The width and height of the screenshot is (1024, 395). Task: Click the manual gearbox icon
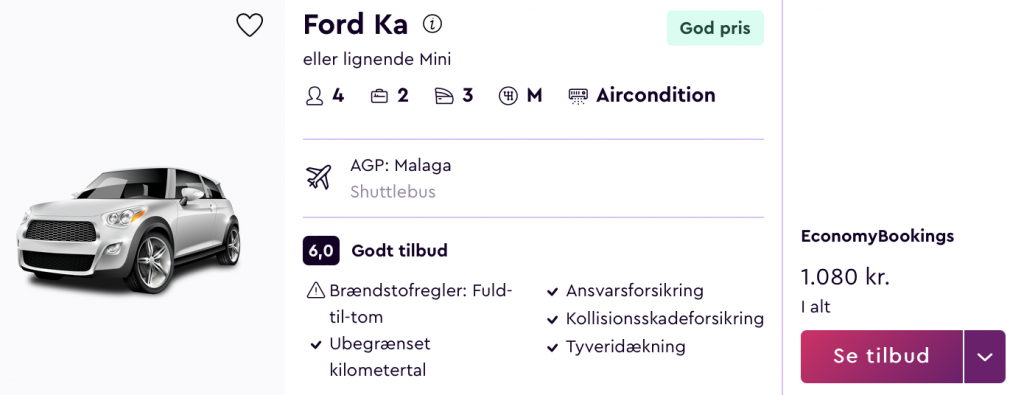(508, 96)
